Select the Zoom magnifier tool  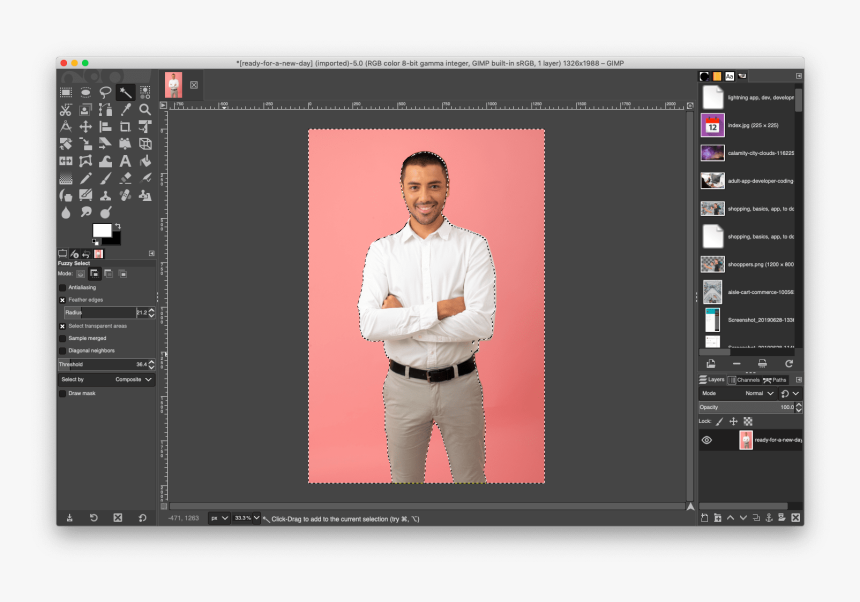[x=145, y=110]
